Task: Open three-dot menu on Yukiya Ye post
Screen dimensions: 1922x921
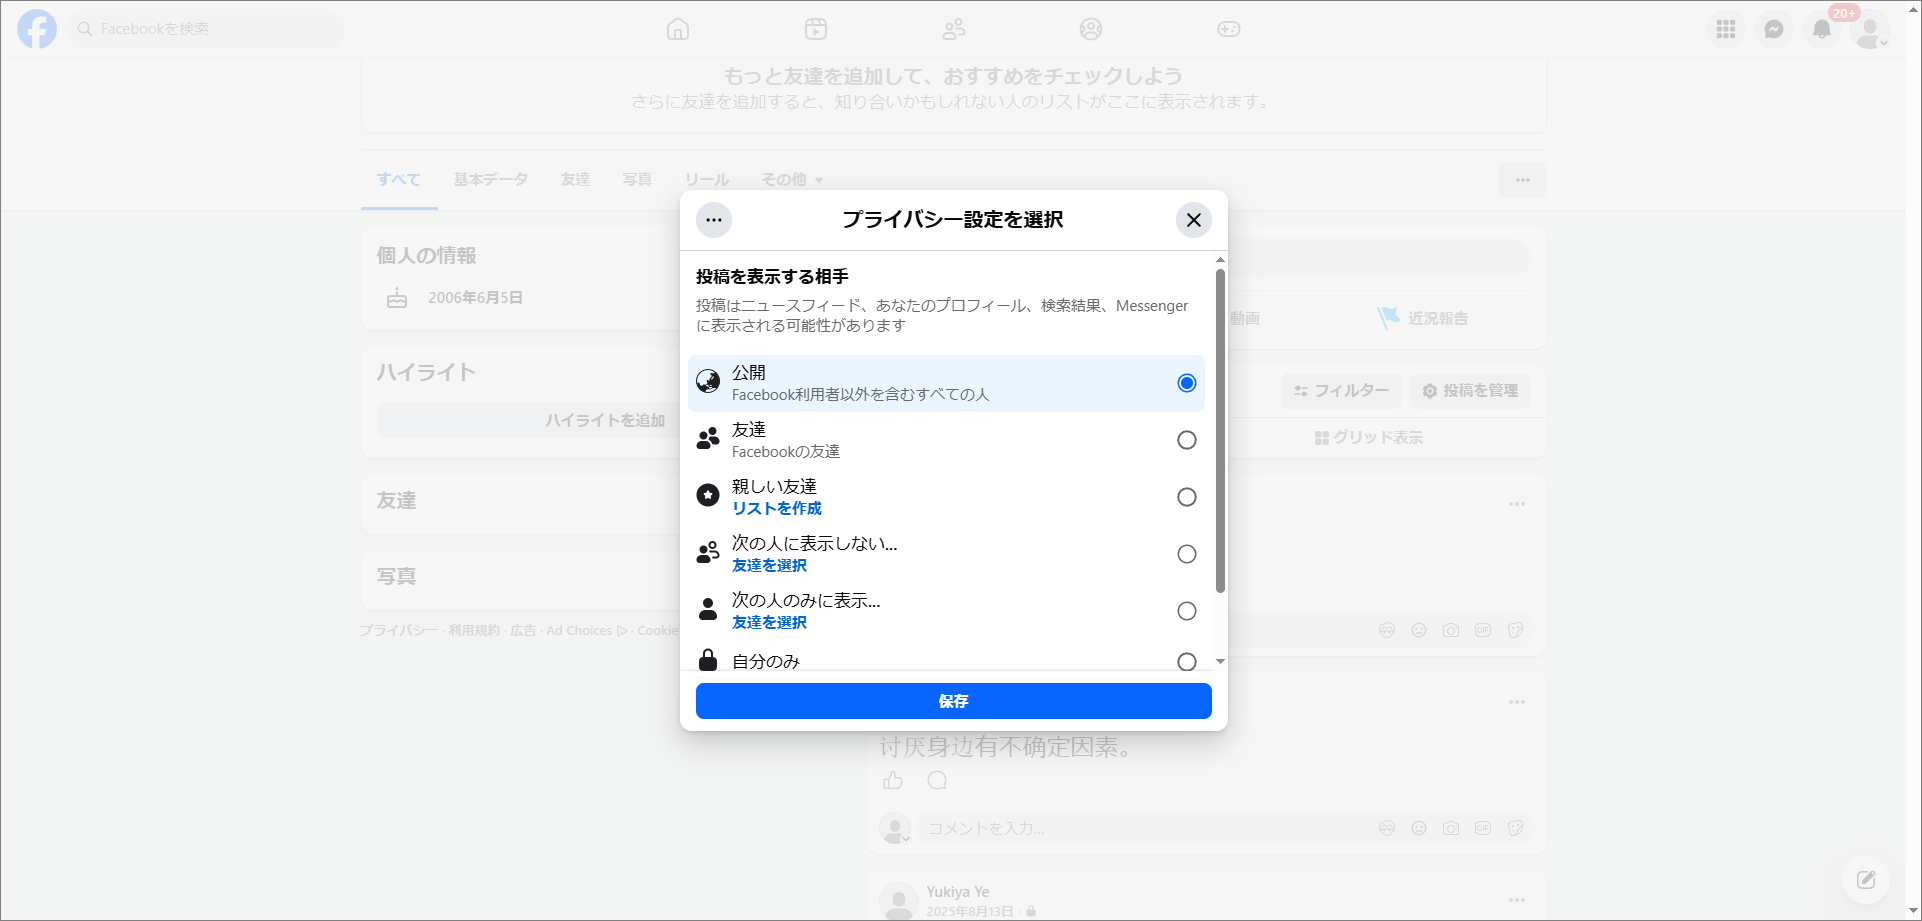Action: tap(1517, 900)
